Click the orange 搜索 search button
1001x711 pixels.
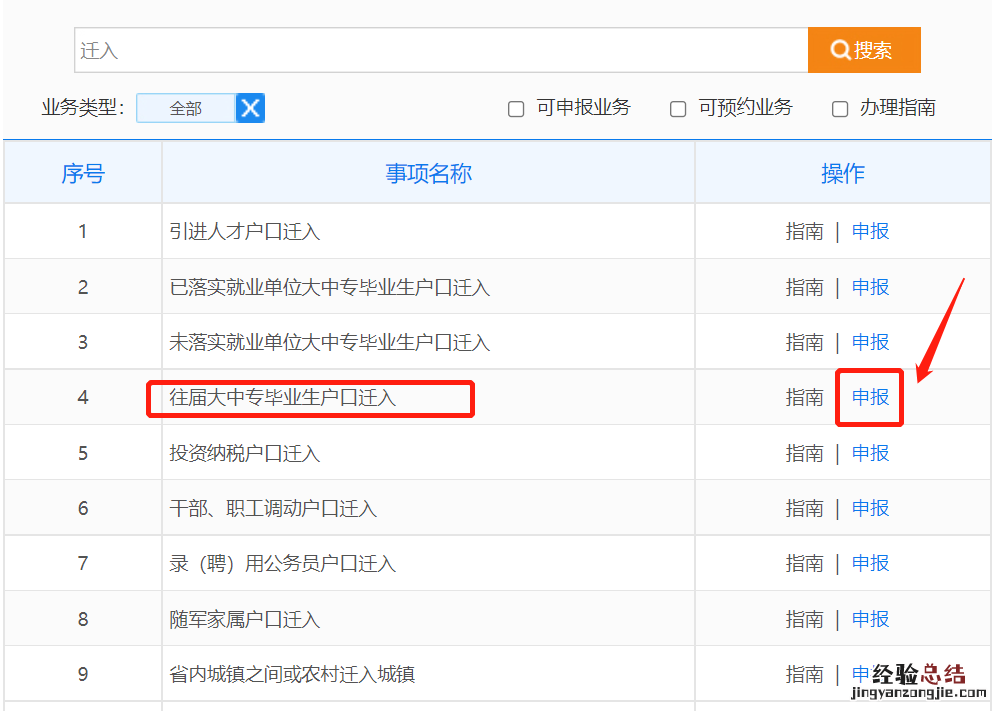863,50
